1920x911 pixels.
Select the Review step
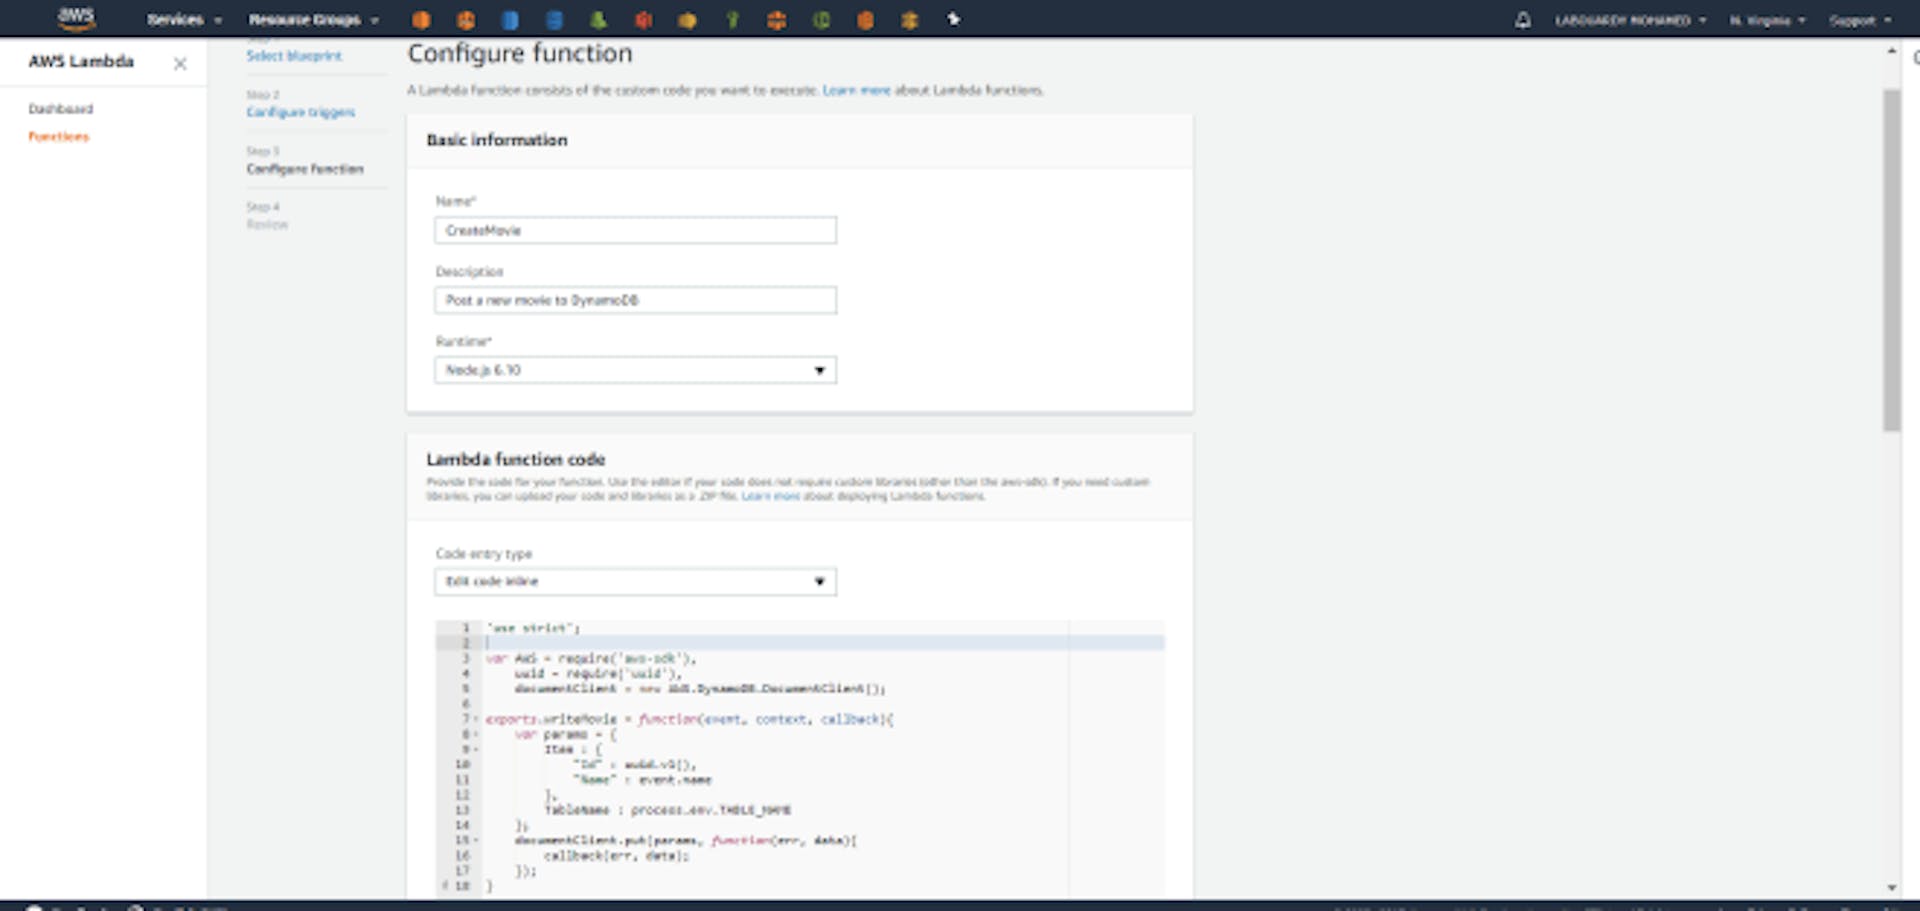[x=267, y=225]
